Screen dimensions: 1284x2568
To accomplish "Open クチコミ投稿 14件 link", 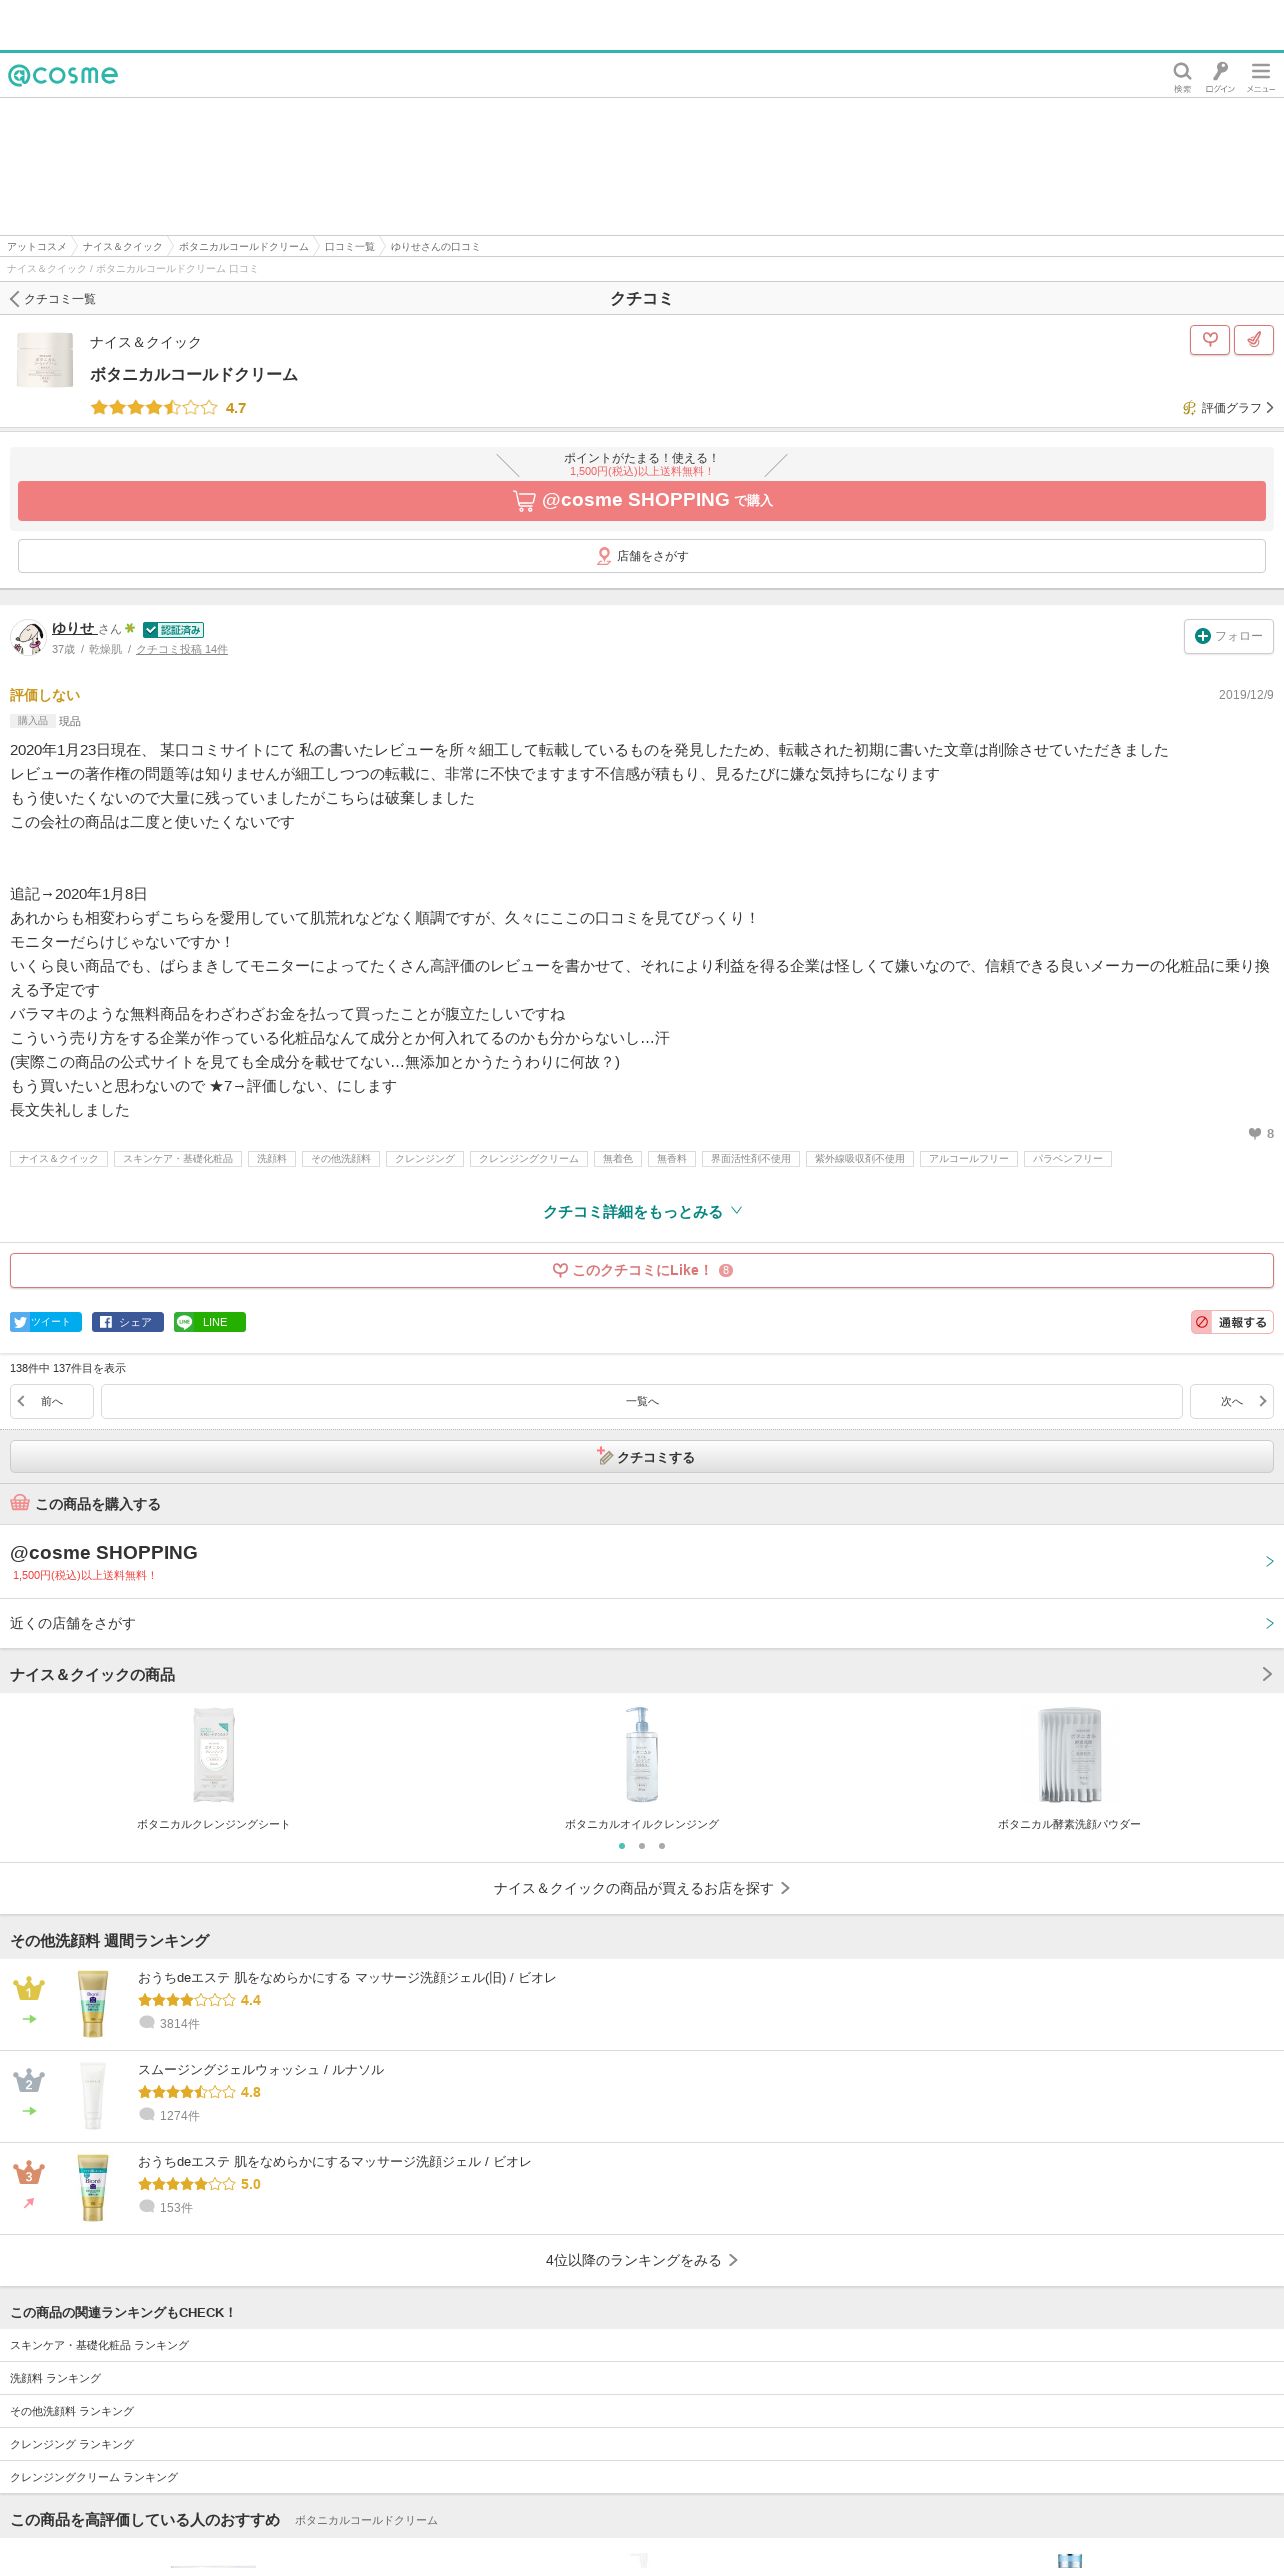I will [182, 649].
